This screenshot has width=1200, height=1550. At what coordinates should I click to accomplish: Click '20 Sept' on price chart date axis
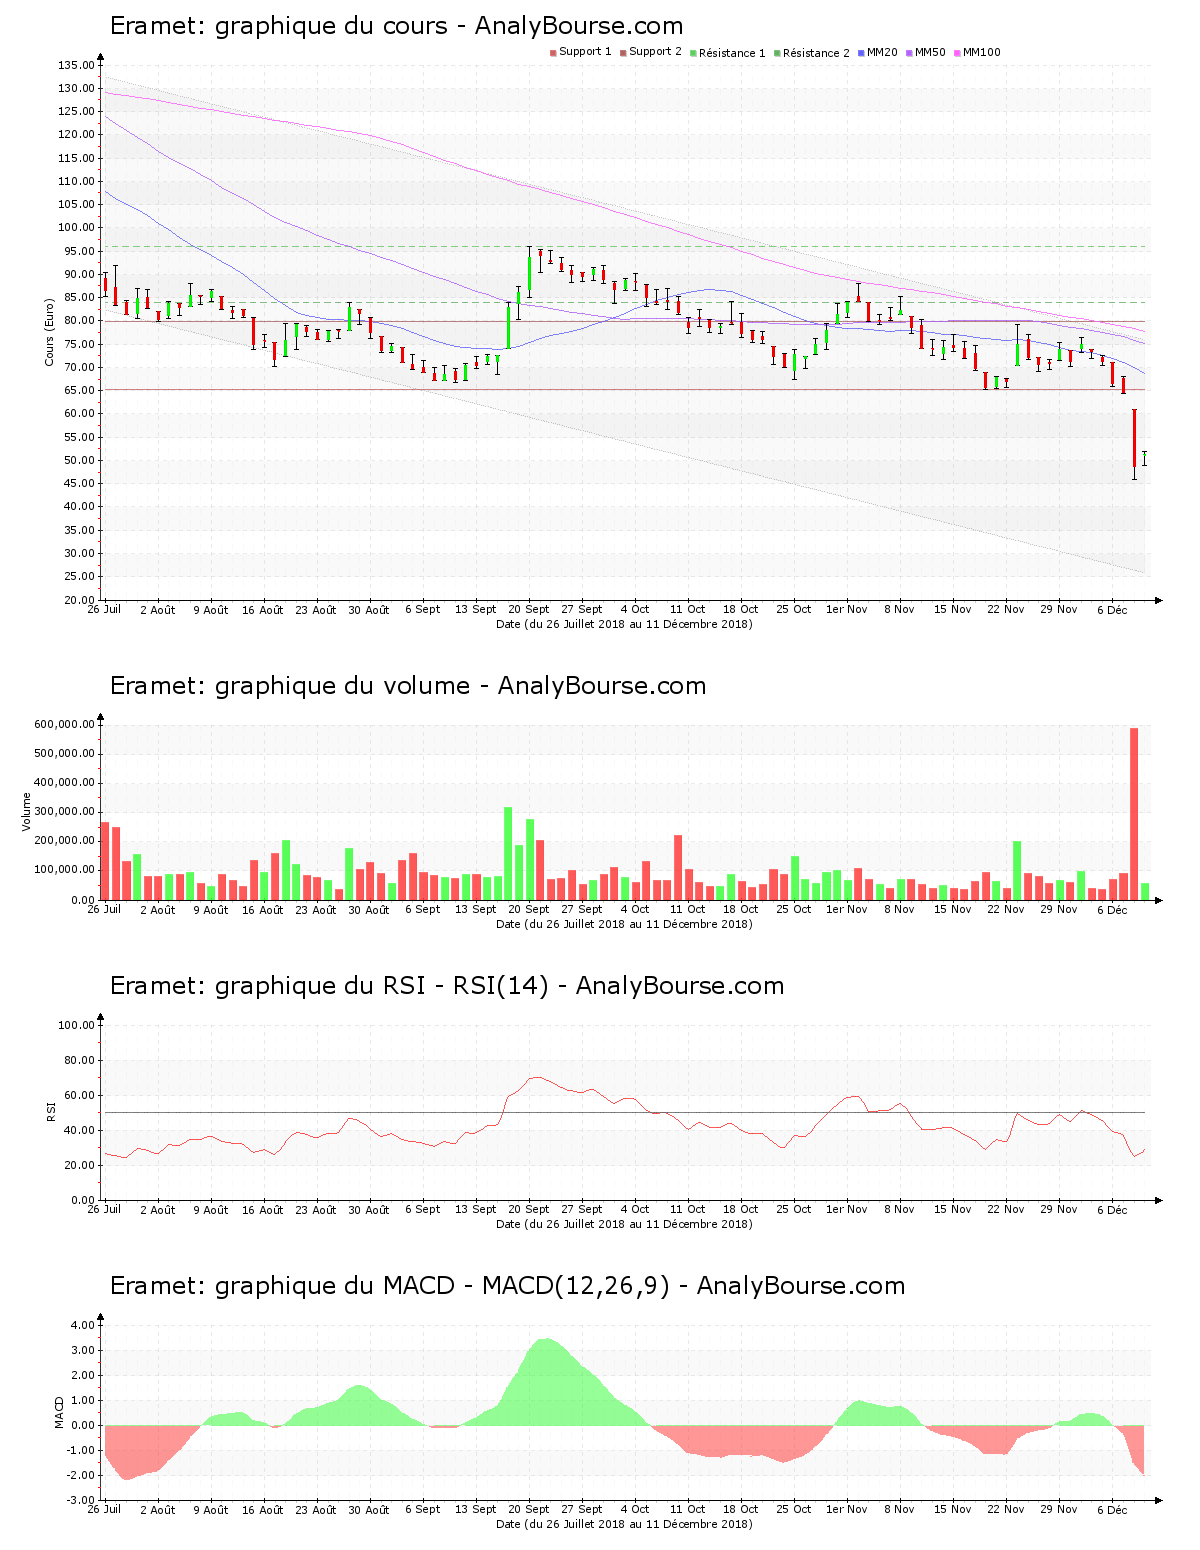(x=529, y=609)
